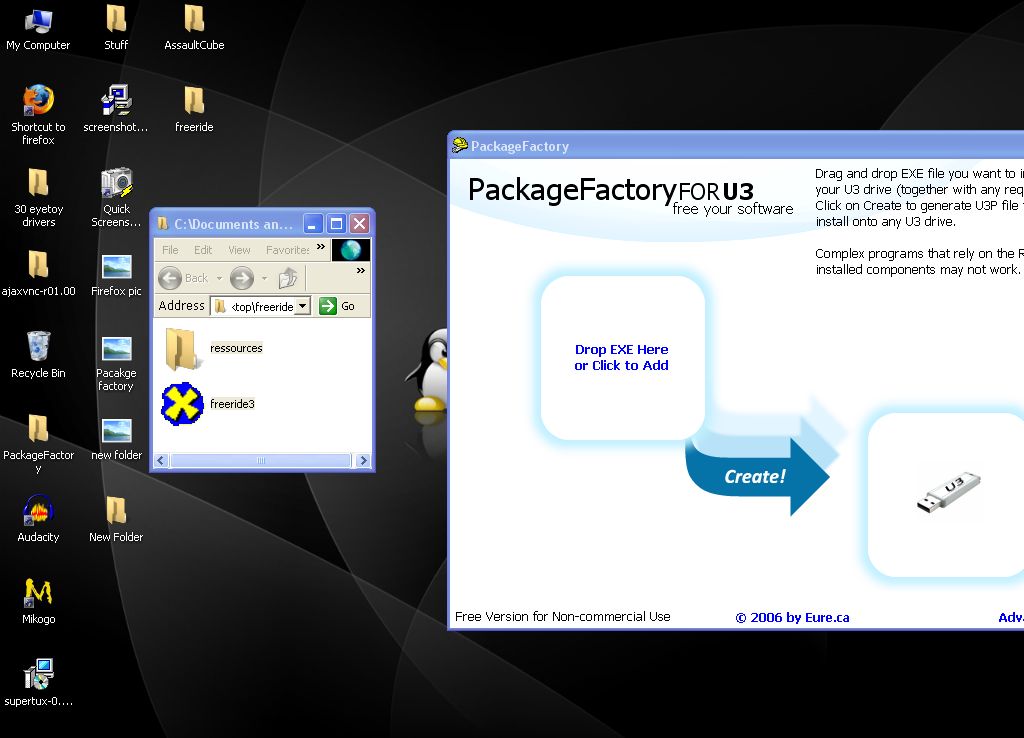Select the supertux installer icon

[x=38, y=682]
